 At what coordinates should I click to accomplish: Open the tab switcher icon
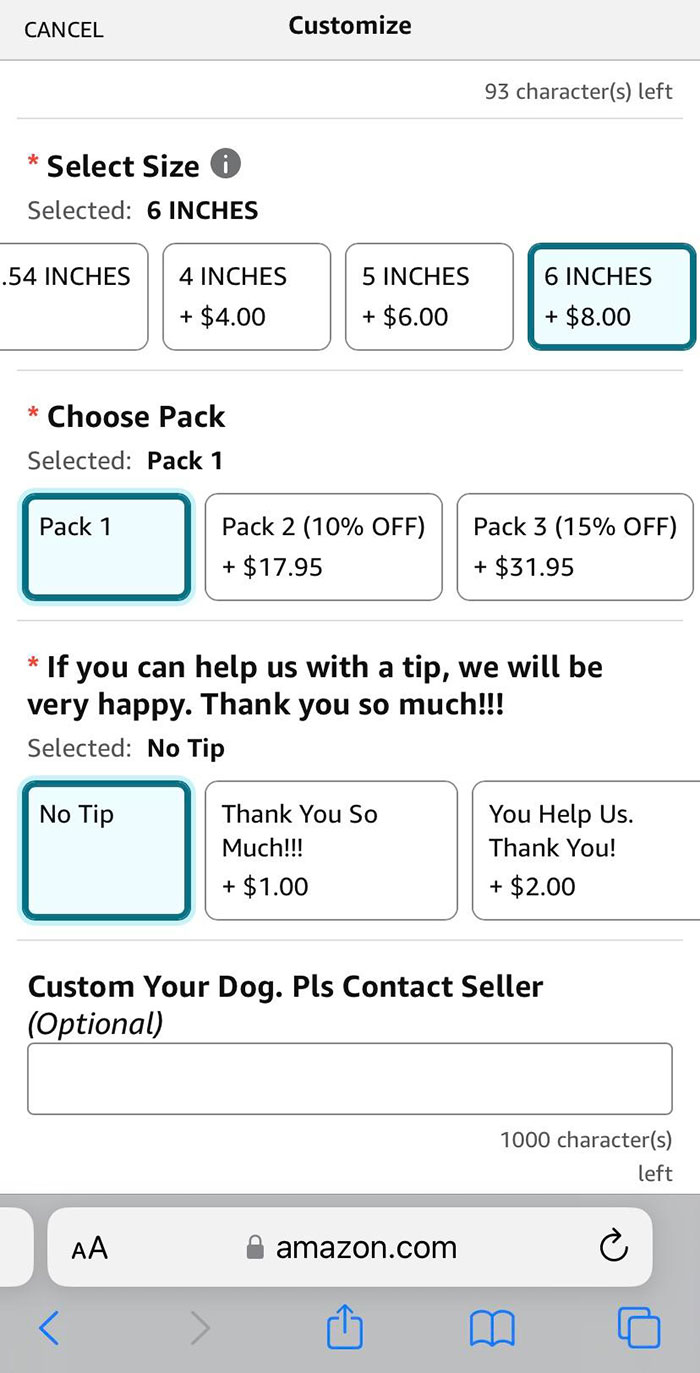(639, 1328)
